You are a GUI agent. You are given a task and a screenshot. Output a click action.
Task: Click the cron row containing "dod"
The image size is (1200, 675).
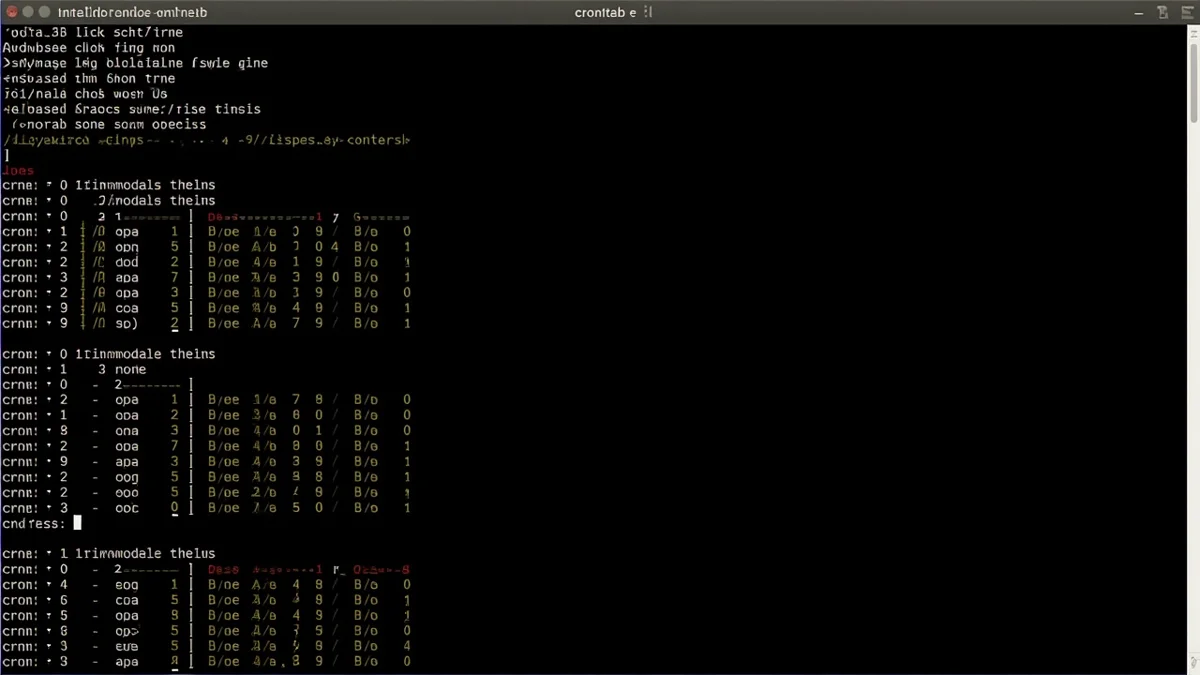207,262
